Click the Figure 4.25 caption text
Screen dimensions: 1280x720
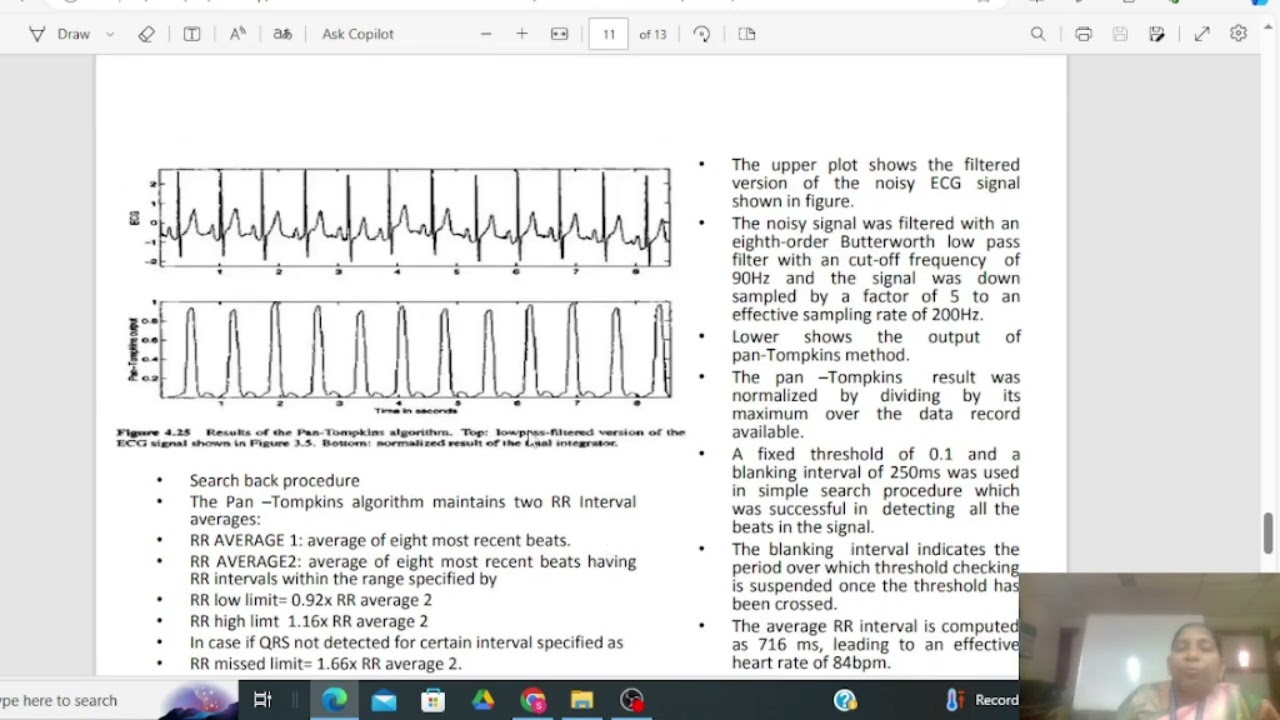(401, 437)
